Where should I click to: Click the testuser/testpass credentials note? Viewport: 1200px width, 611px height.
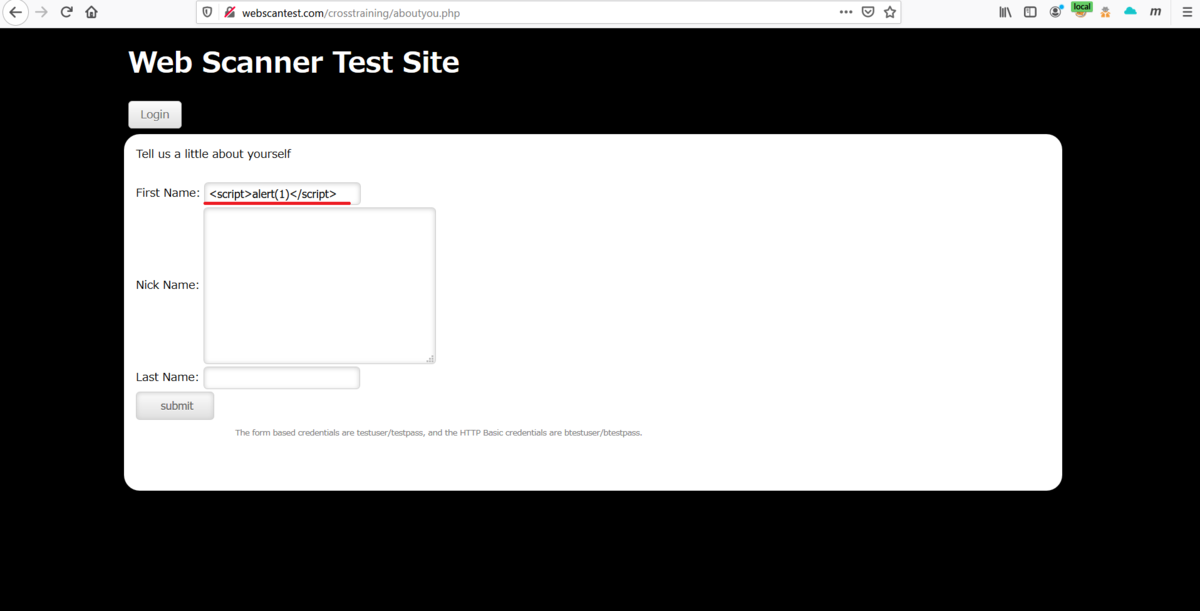pos(438,433)
